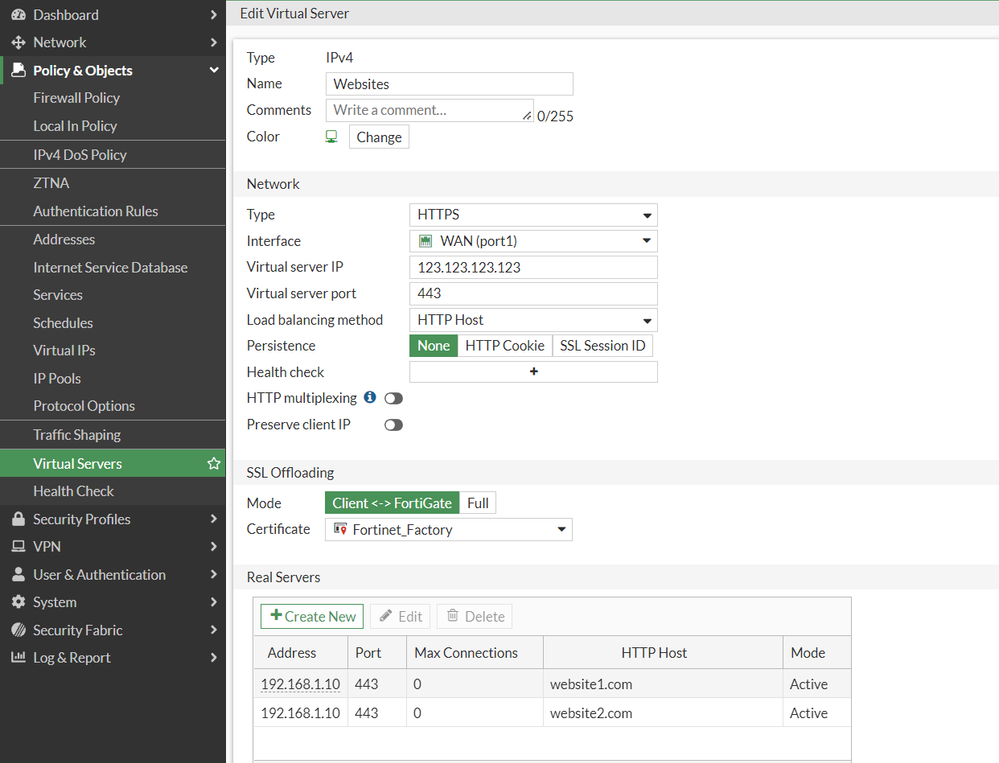Click the Security Fabric icon in sidebar
Image resolution: width=999 pixels, height=763 pixels.
tap(18, 630)
